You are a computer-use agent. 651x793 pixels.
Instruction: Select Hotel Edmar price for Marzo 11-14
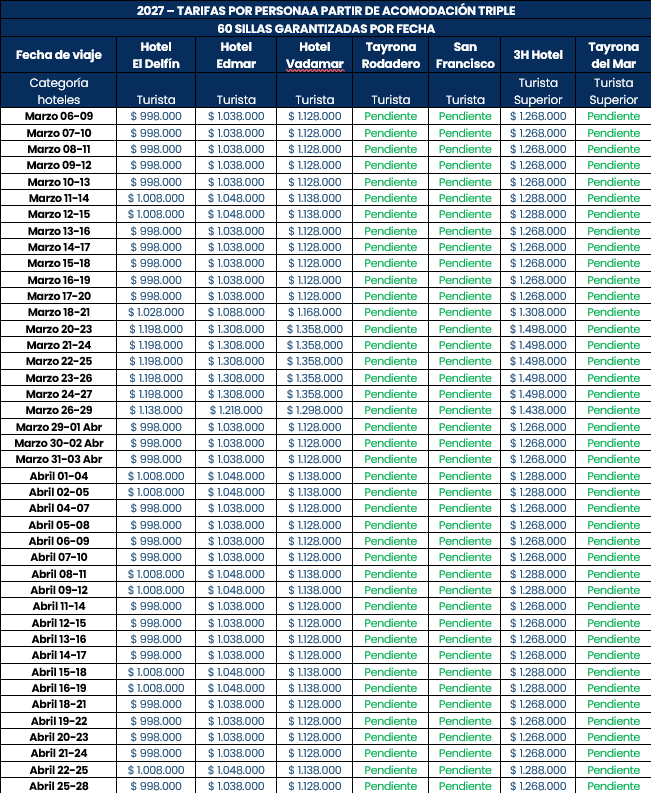[x=236, y=198]
